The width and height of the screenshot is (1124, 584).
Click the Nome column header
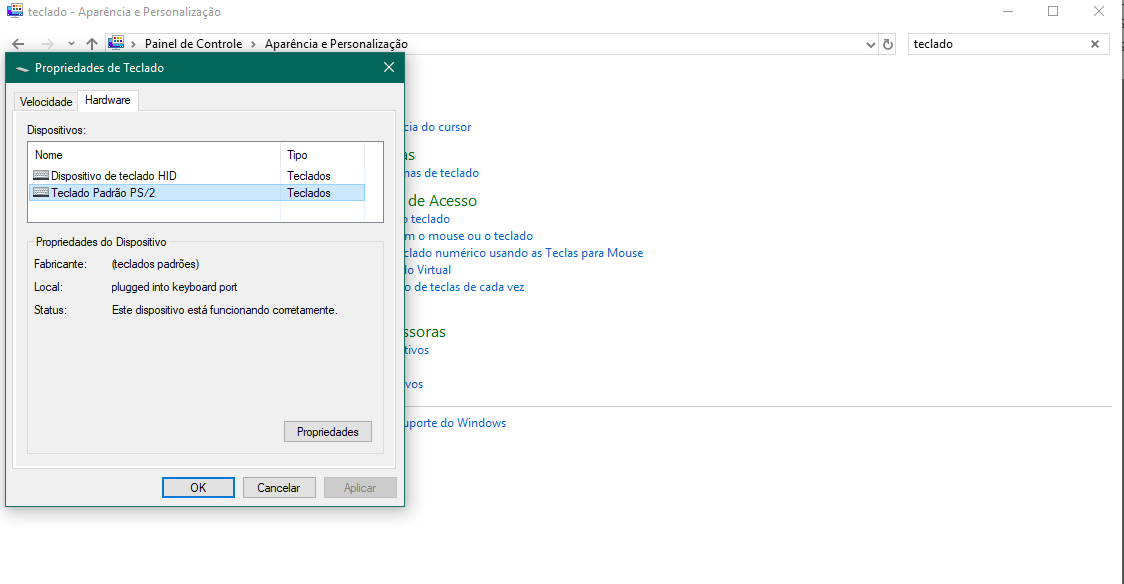[154, 155]
